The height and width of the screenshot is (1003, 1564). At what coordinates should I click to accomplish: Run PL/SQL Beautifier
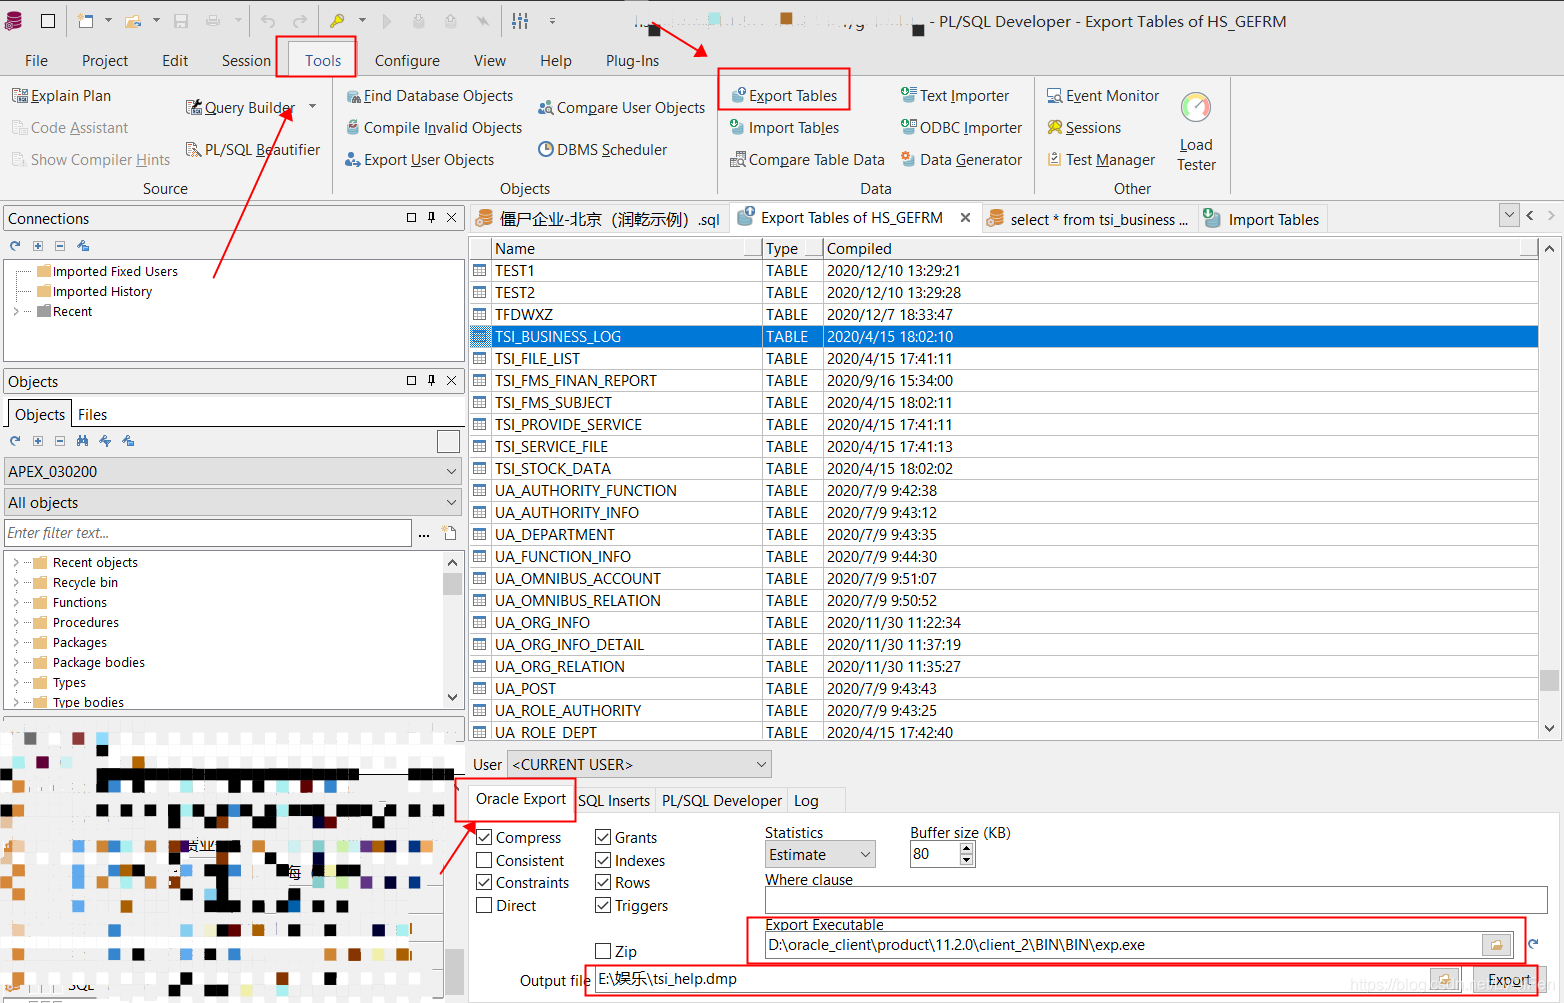tap(253, 150)
